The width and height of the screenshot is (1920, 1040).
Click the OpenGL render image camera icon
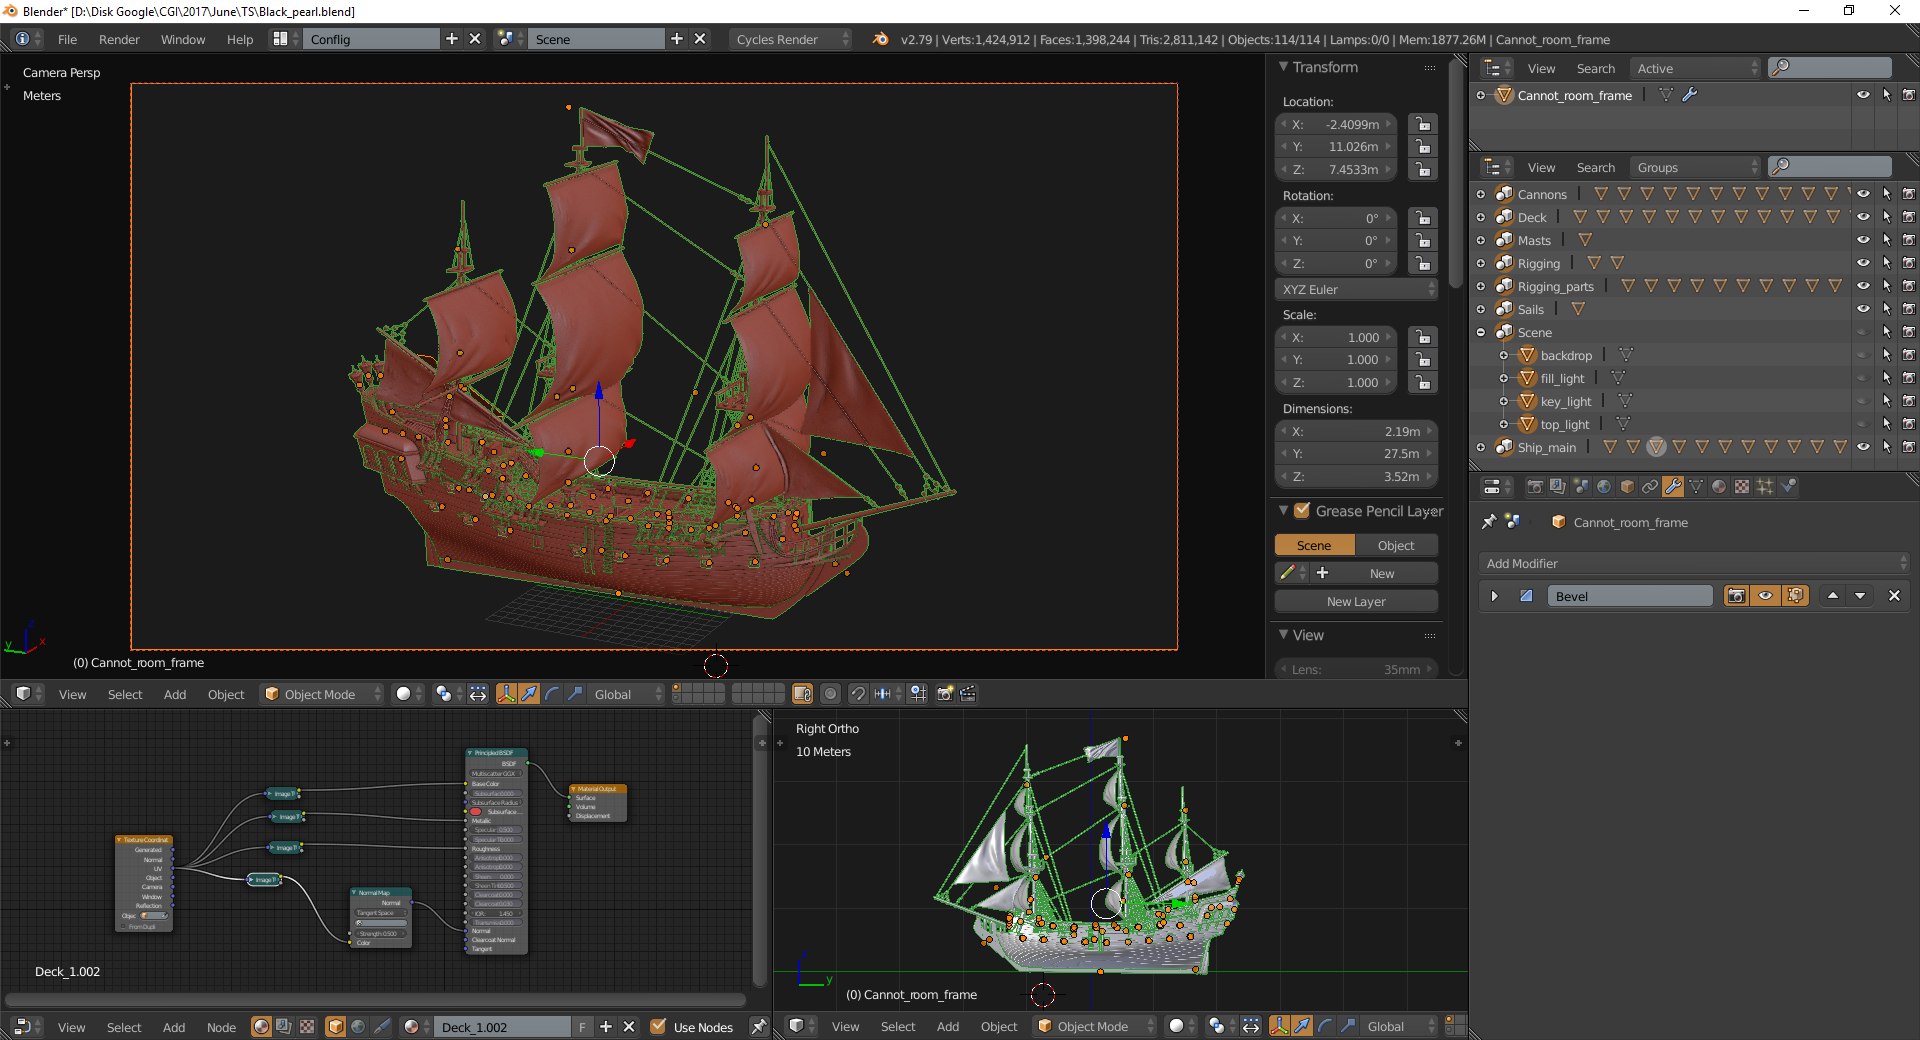coord(945,694)
